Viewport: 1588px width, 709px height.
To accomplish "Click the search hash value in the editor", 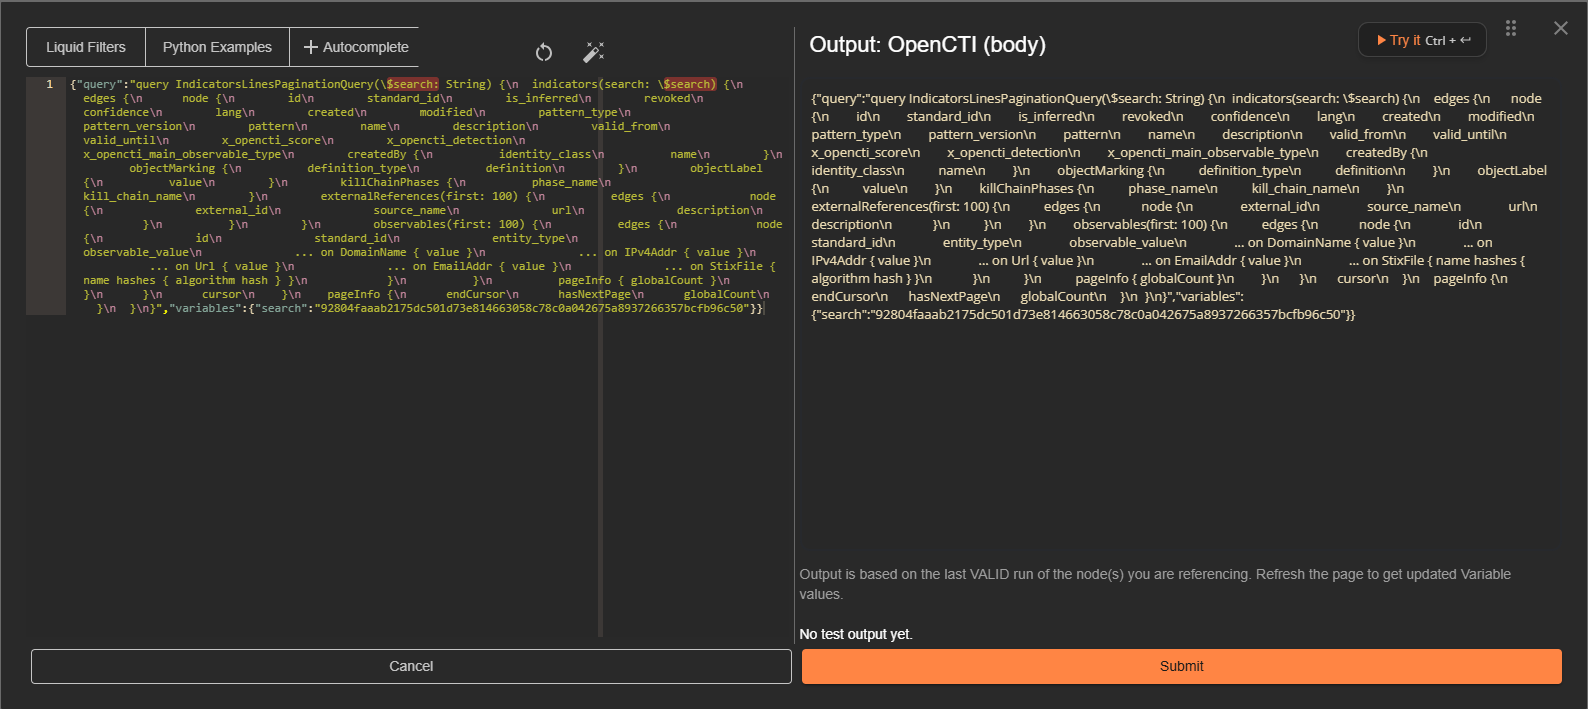I will [530, 308].
